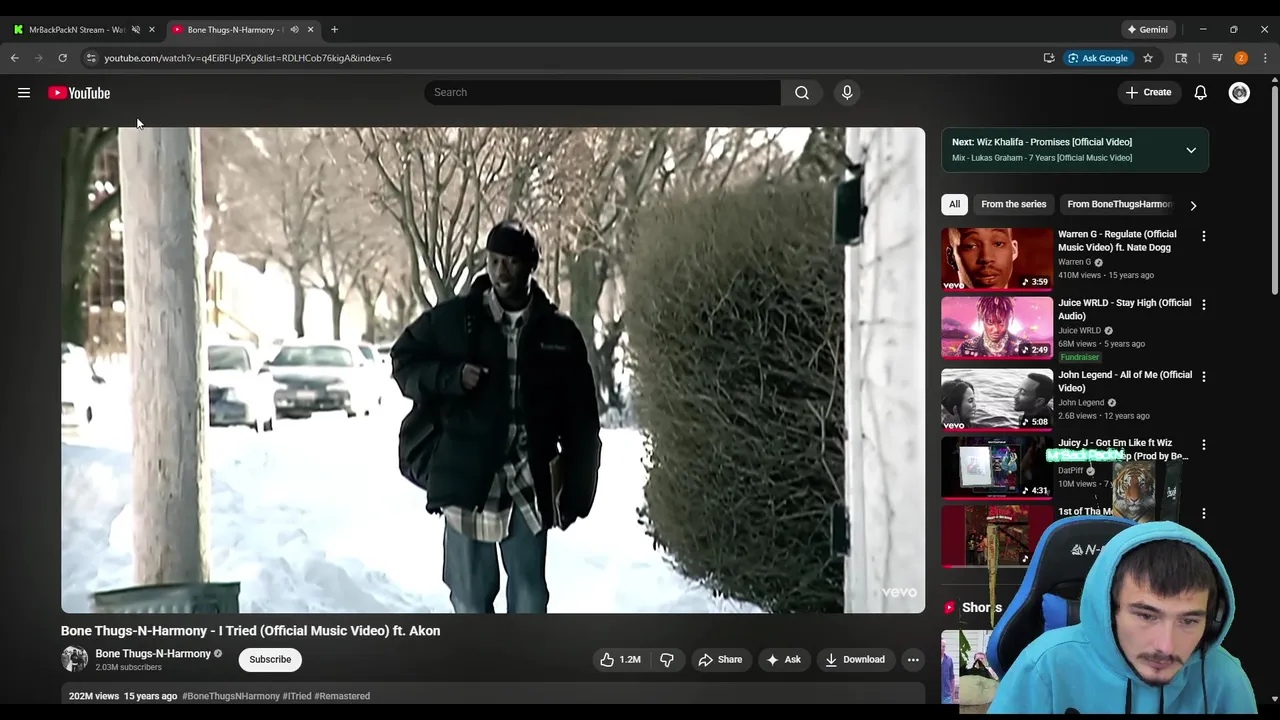Image resolution: width=1280 pixels, height=720 pixels.
Task: Click the video player to pause playback
Action: point(493,370)
